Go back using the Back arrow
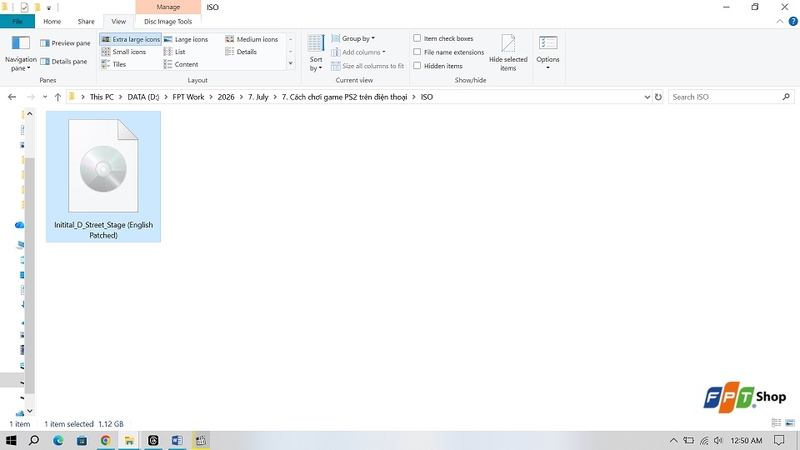 click(12, 97)
